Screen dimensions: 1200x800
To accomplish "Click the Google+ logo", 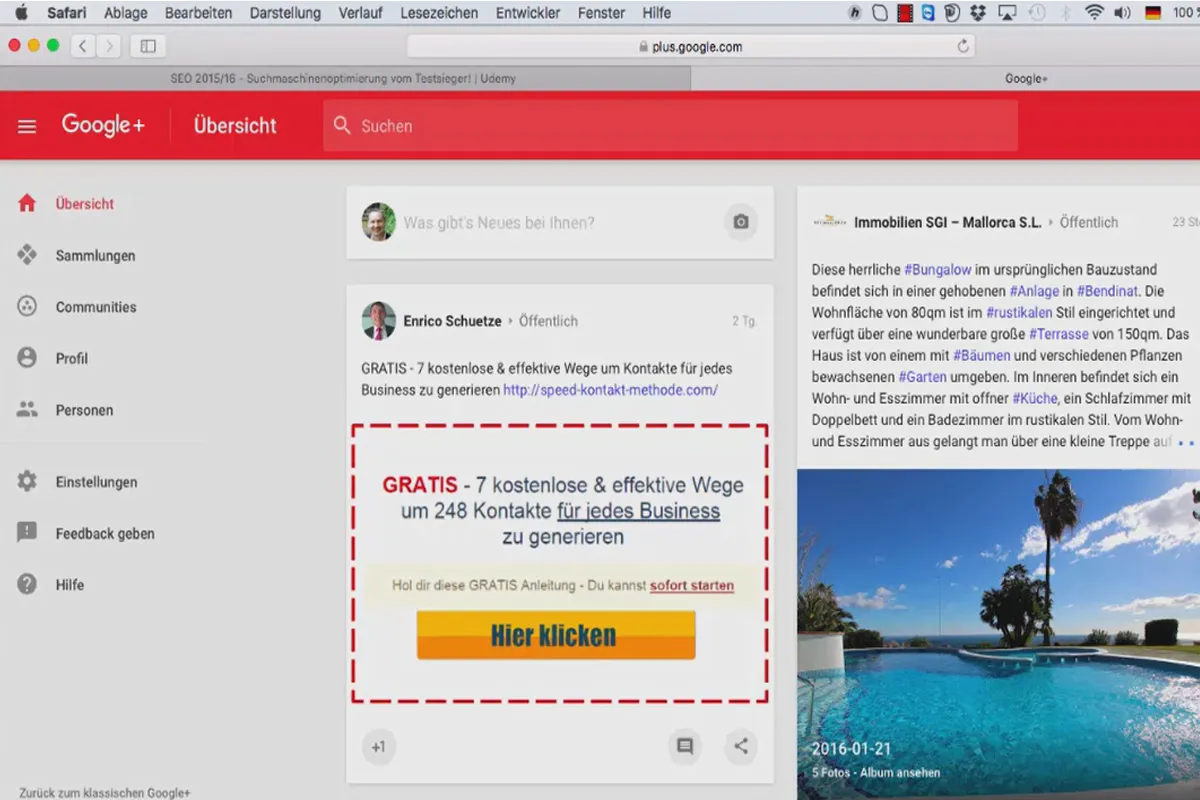I will pos(103,125).
